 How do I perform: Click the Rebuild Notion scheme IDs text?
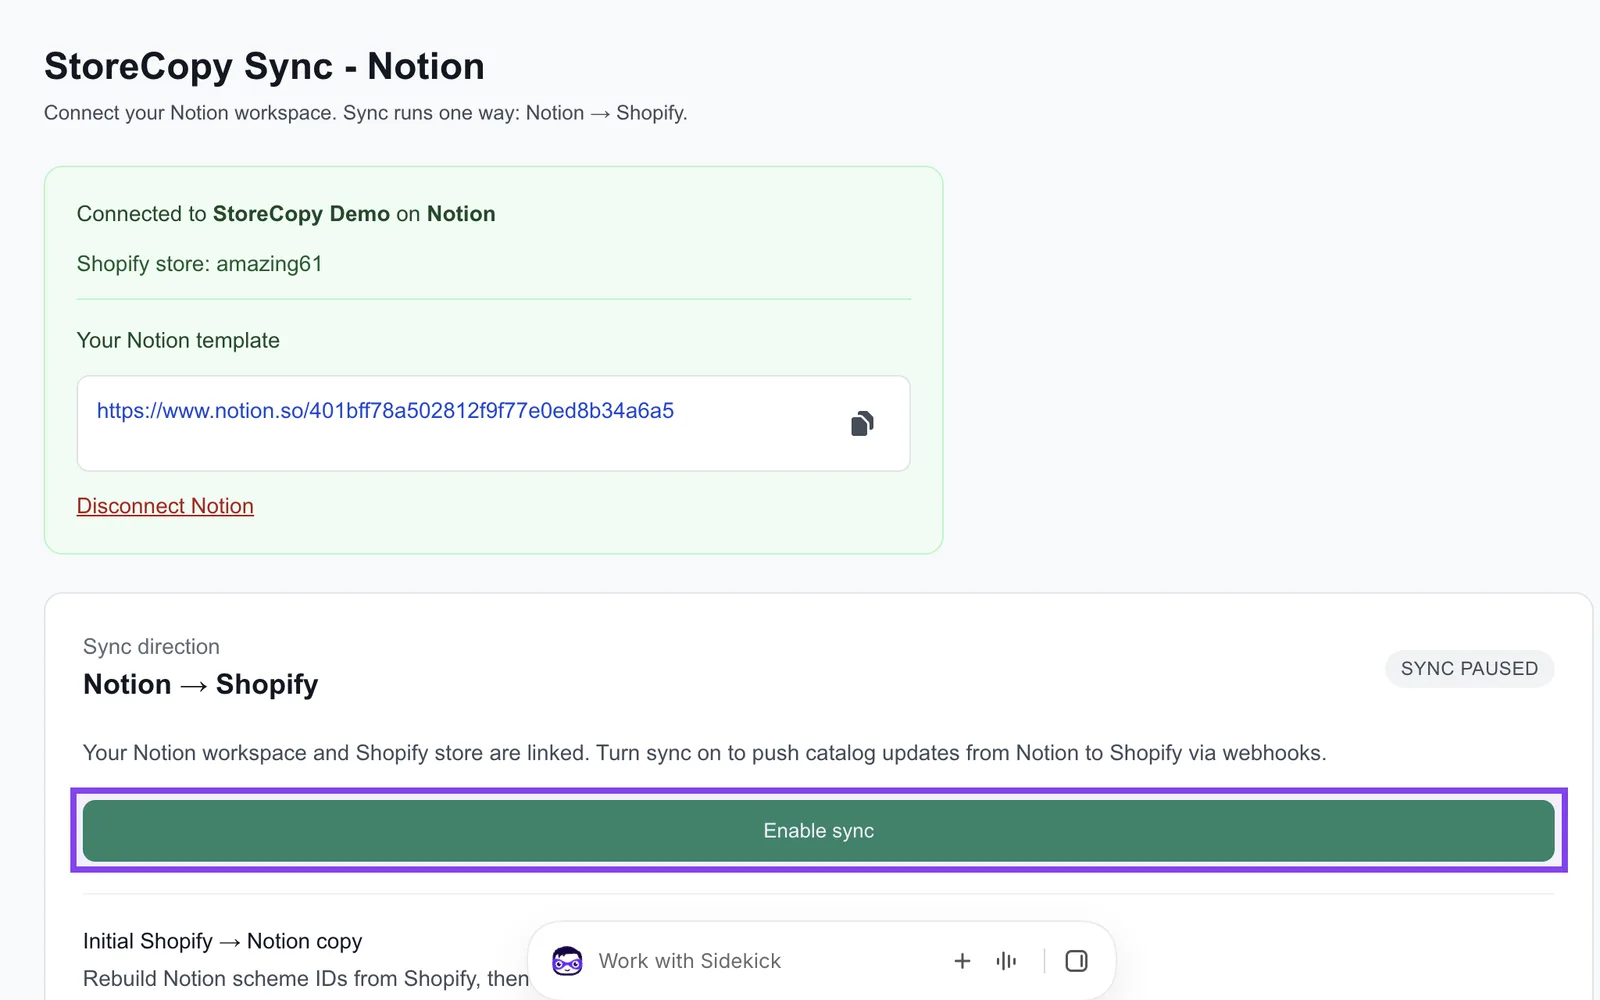306,979
